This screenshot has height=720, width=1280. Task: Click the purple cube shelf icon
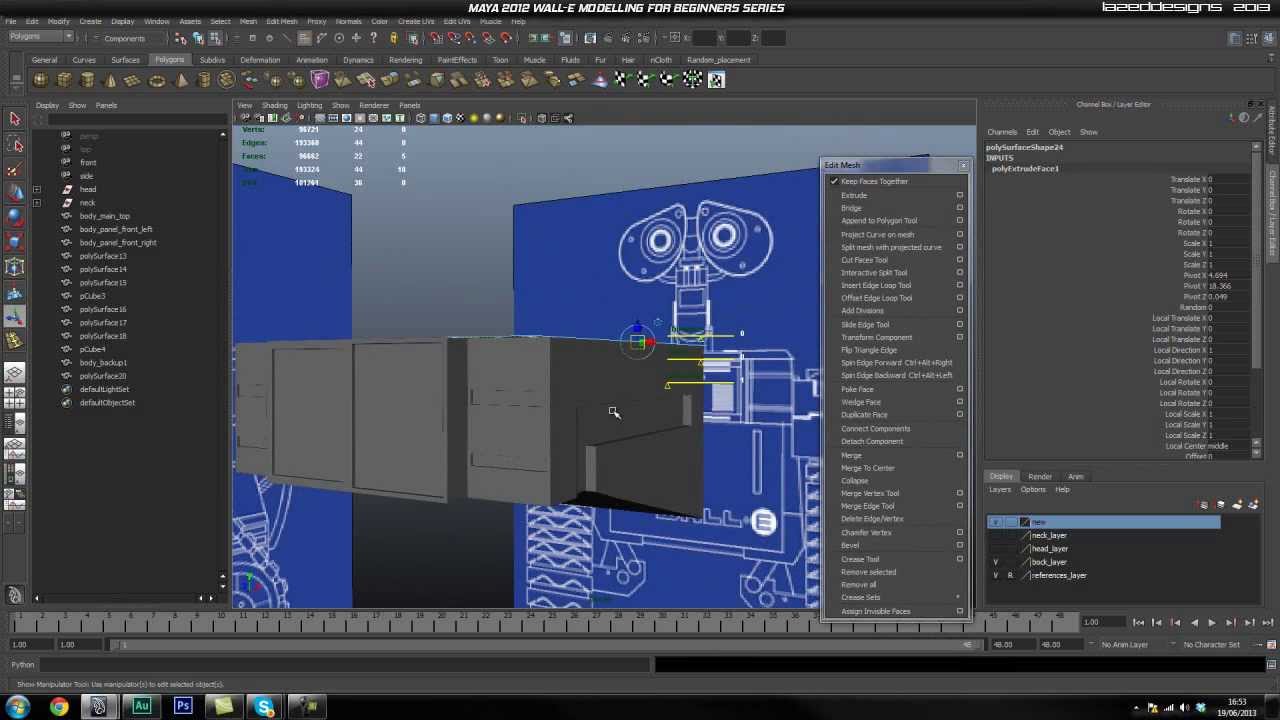point(320,80)
